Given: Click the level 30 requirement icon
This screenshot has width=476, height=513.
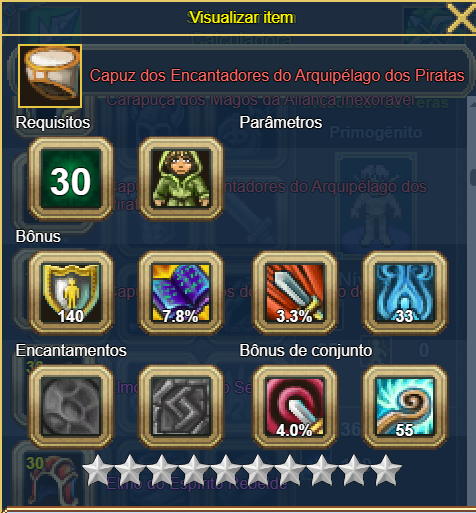Looking at the screenshot, I should [71, 179].
